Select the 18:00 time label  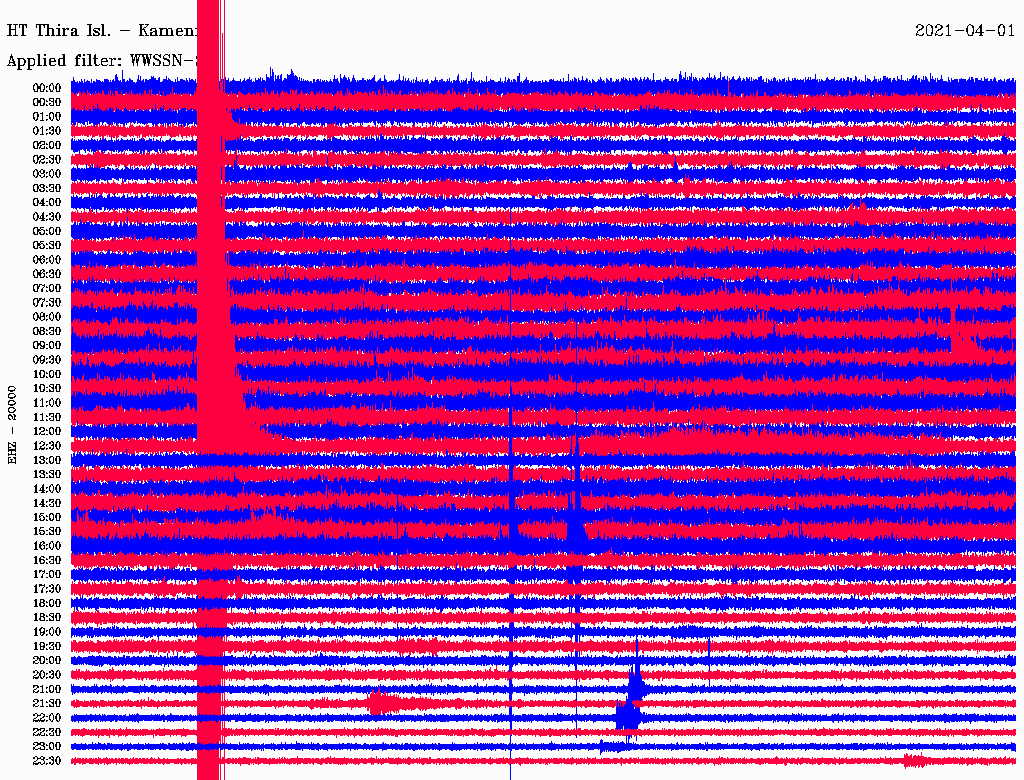click(x=47, y=603)
